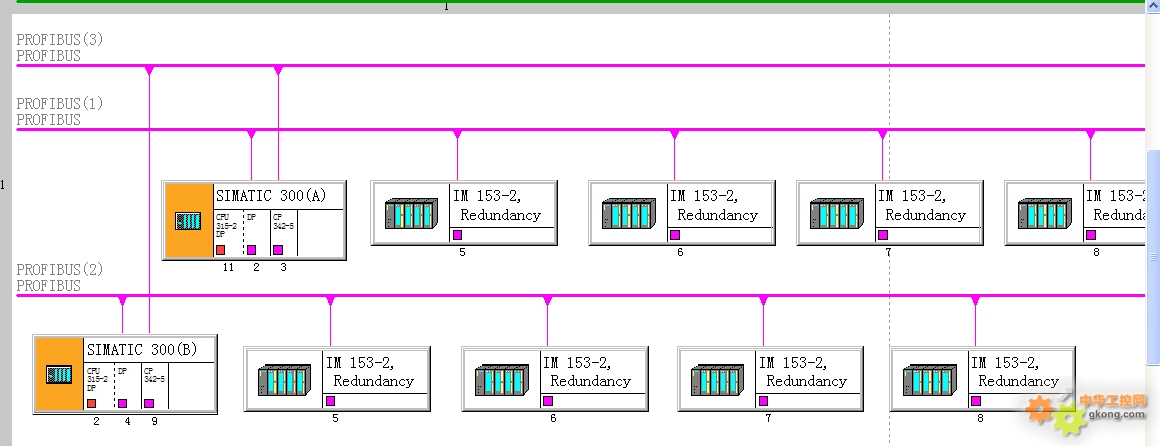Select the orange station icon of SIMATIC 300(B)

point(59,374)
